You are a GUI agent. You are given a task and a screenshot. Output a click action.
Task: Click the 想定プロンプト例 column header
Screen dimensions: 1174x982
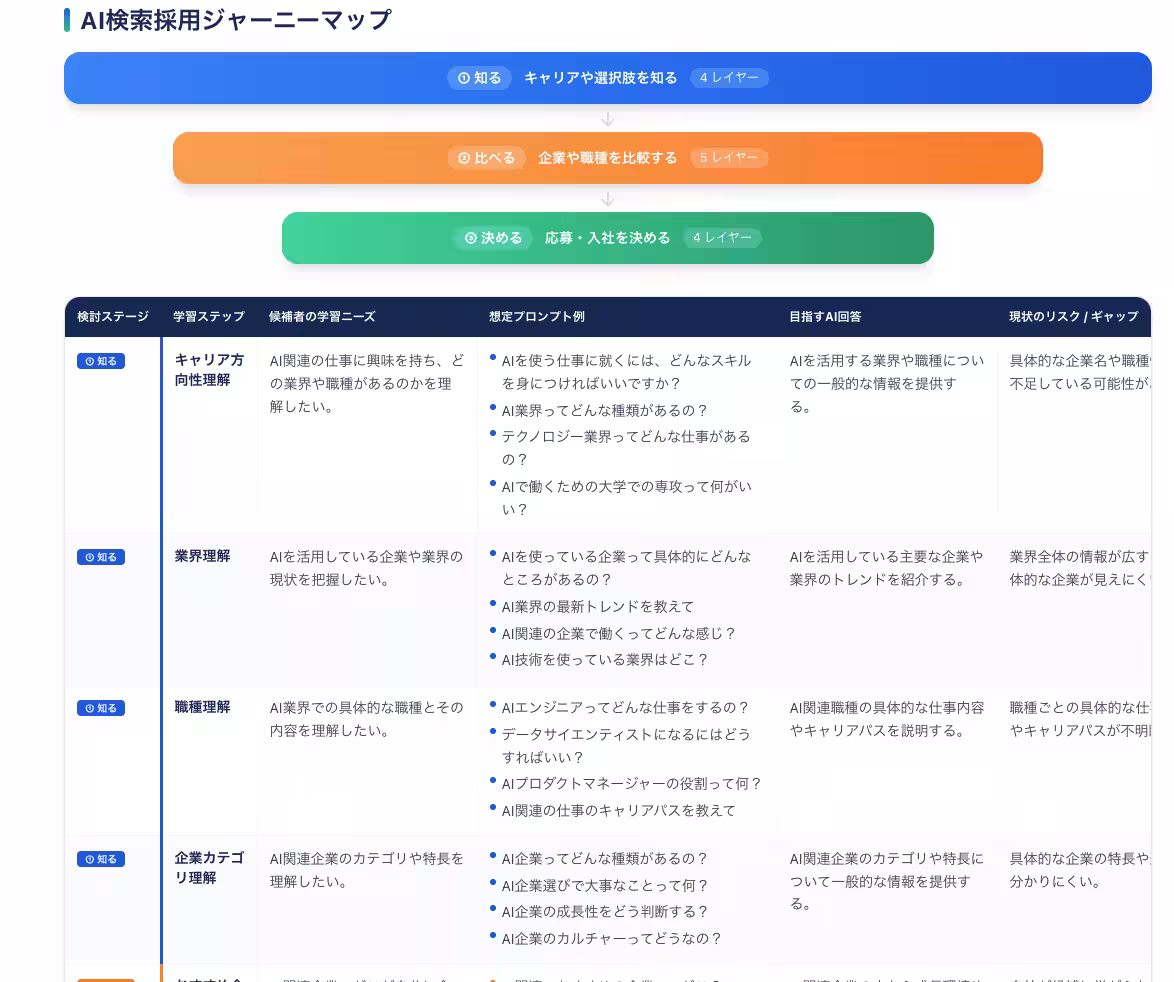tap(537, 317)
